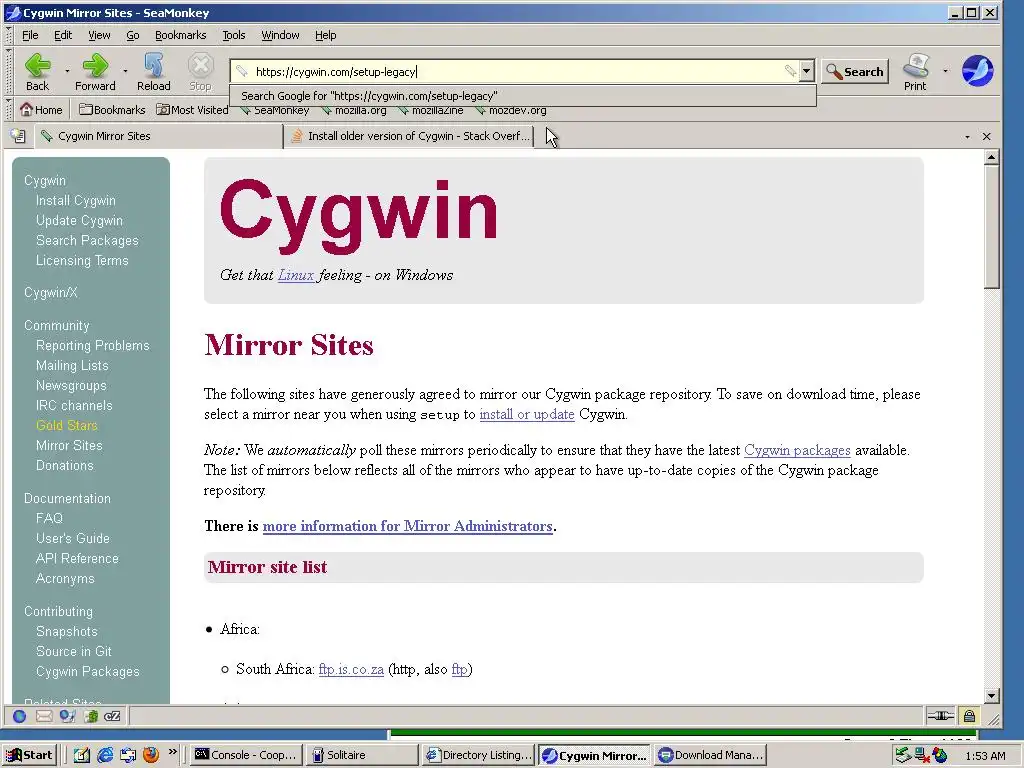Viewport: 1024px width, 768px height.
Task: Switch to the Cygwin Mirror Sites tab
Action: point(159,136)
